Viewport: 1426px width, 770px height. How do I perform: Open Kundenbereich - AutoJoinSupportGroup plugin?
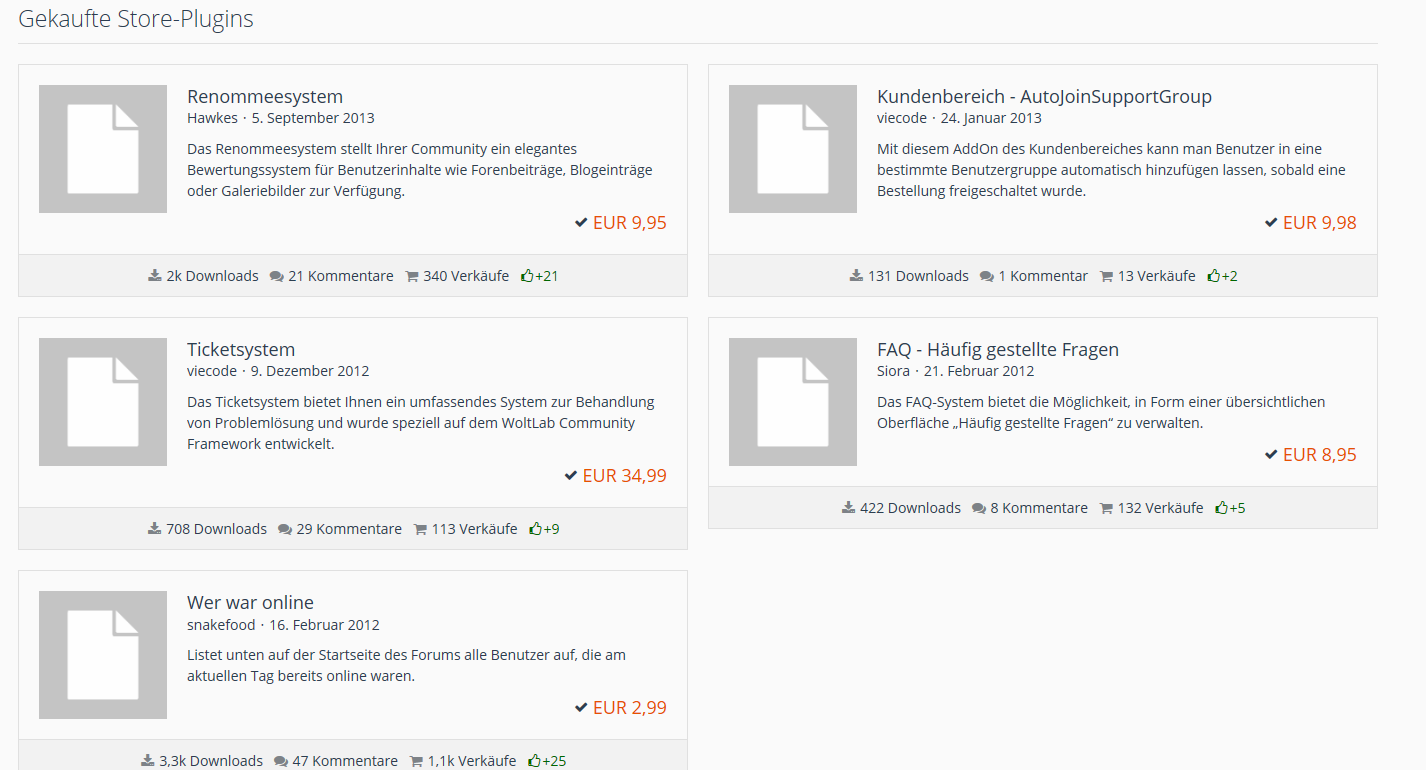coord(1044,97)
